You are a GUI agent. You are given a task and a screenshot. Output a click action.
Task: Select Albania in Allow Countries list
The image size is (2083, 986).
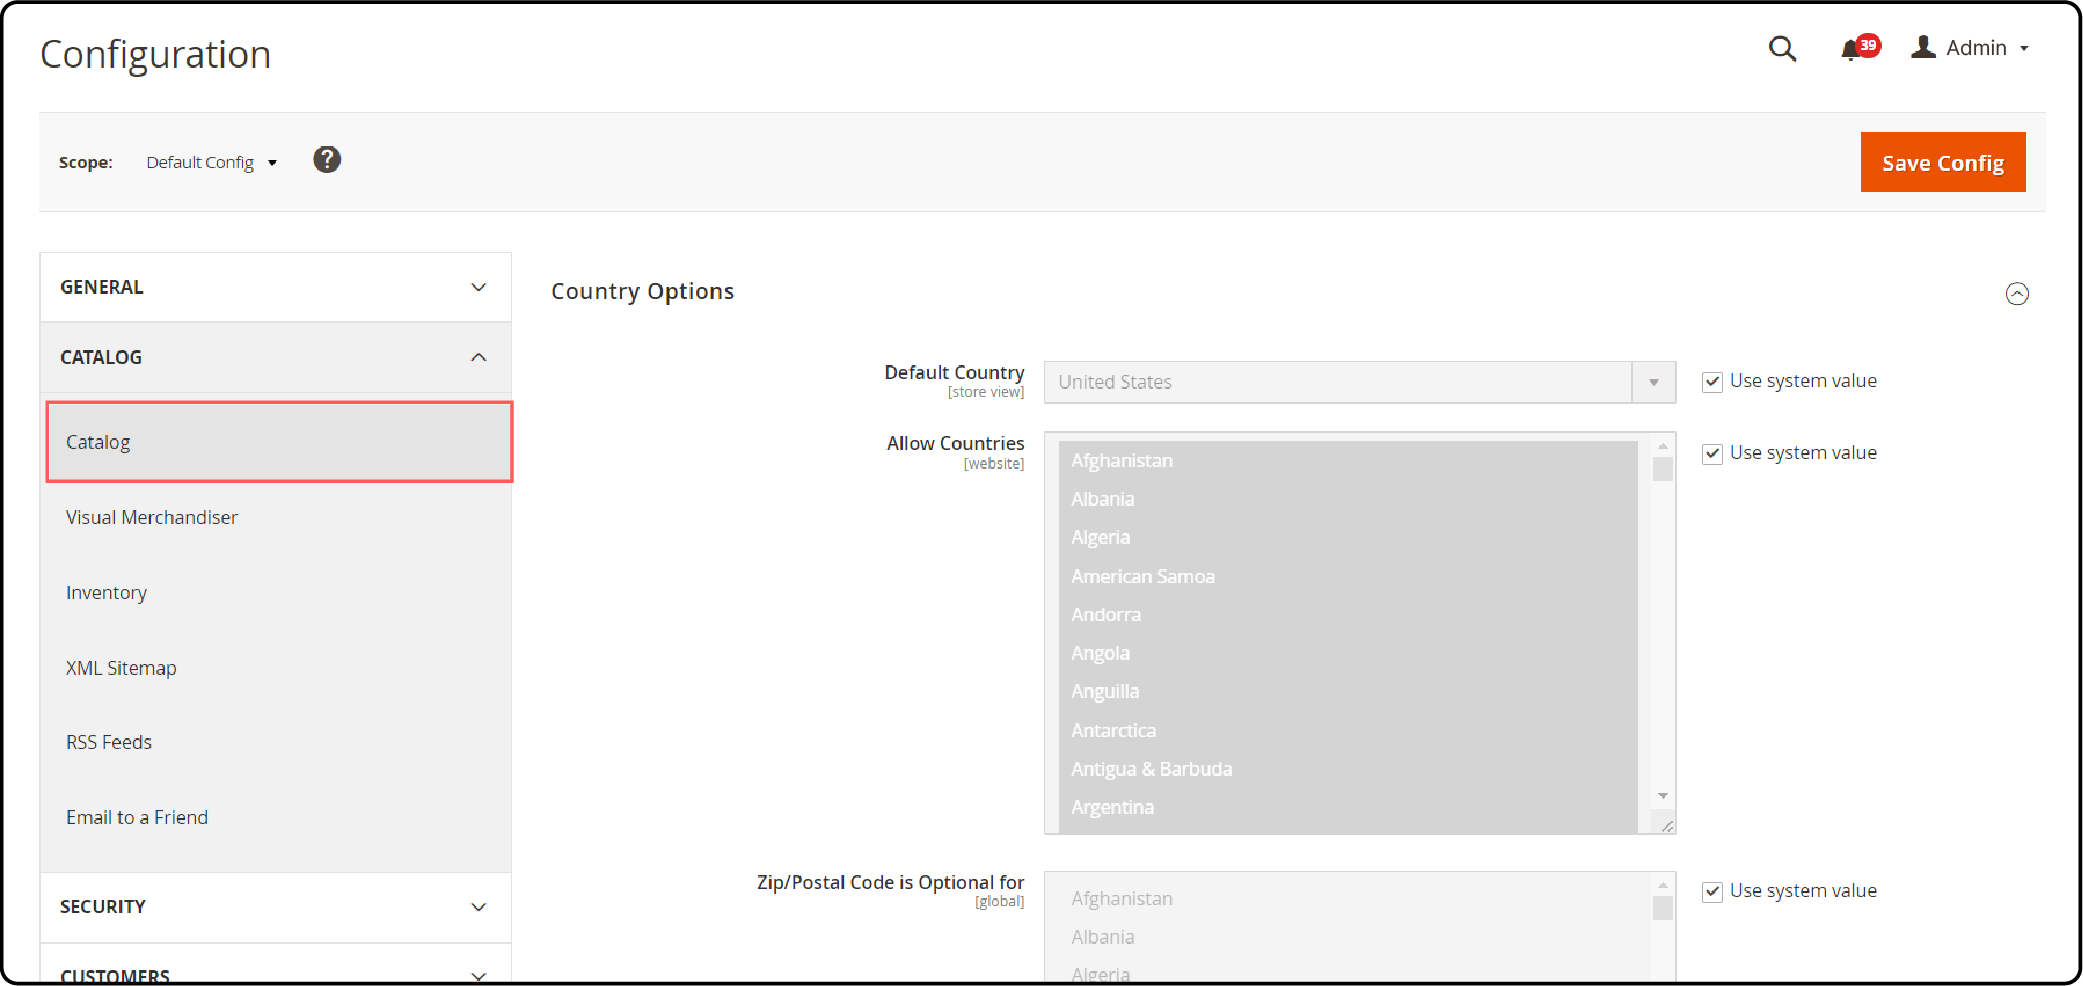(1348, 499)
